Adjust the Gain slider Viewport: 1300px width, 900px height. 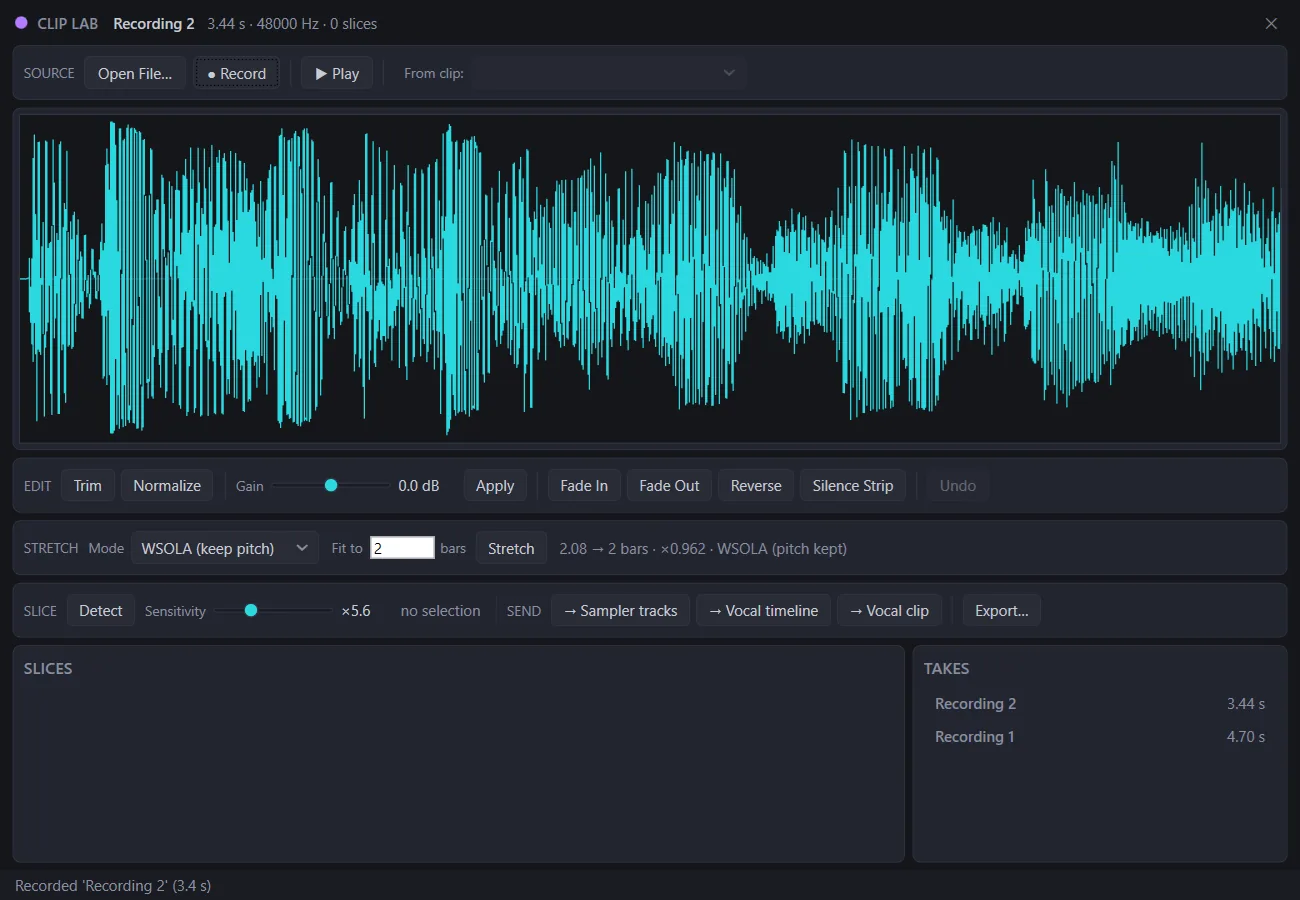click(331, 485)
